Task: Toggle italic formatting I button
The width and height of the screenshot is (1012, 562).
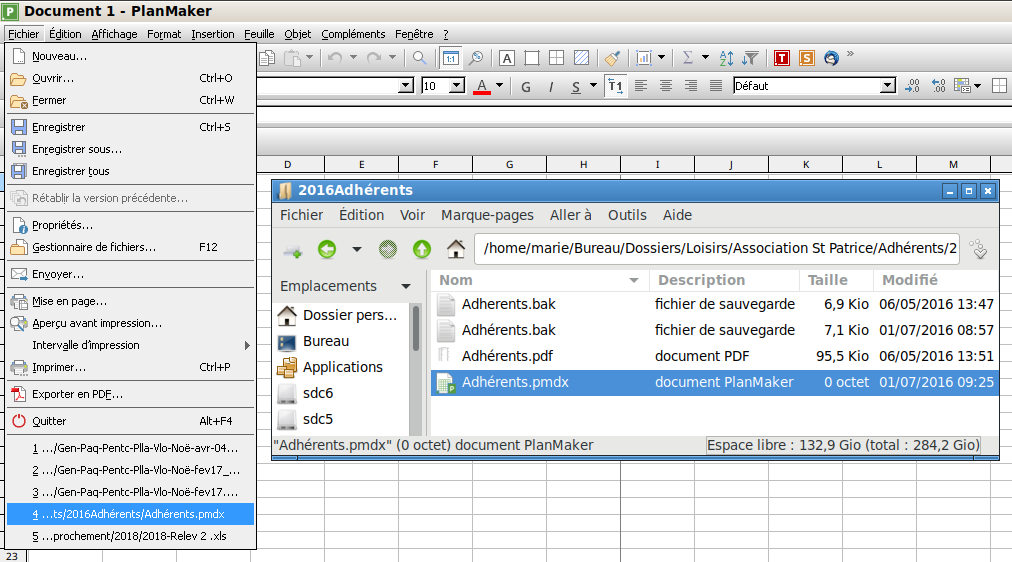Action: 550,86
